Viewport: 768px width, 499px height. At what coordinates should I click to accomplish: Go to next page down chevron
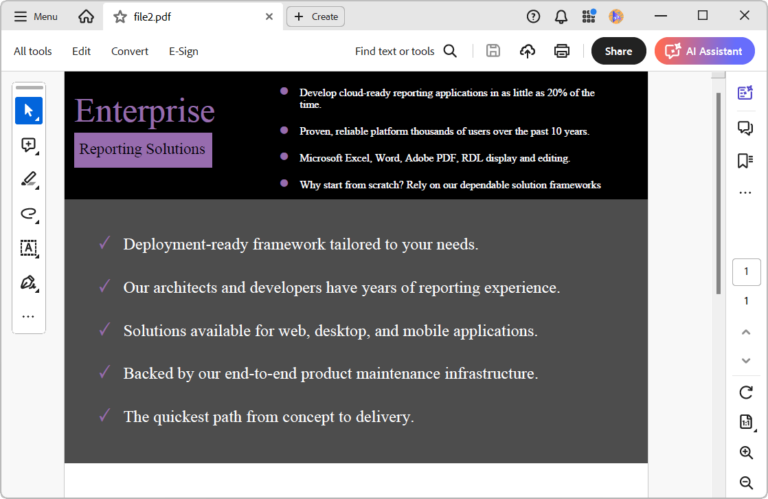pyautogui.click(x=745, y=361)
